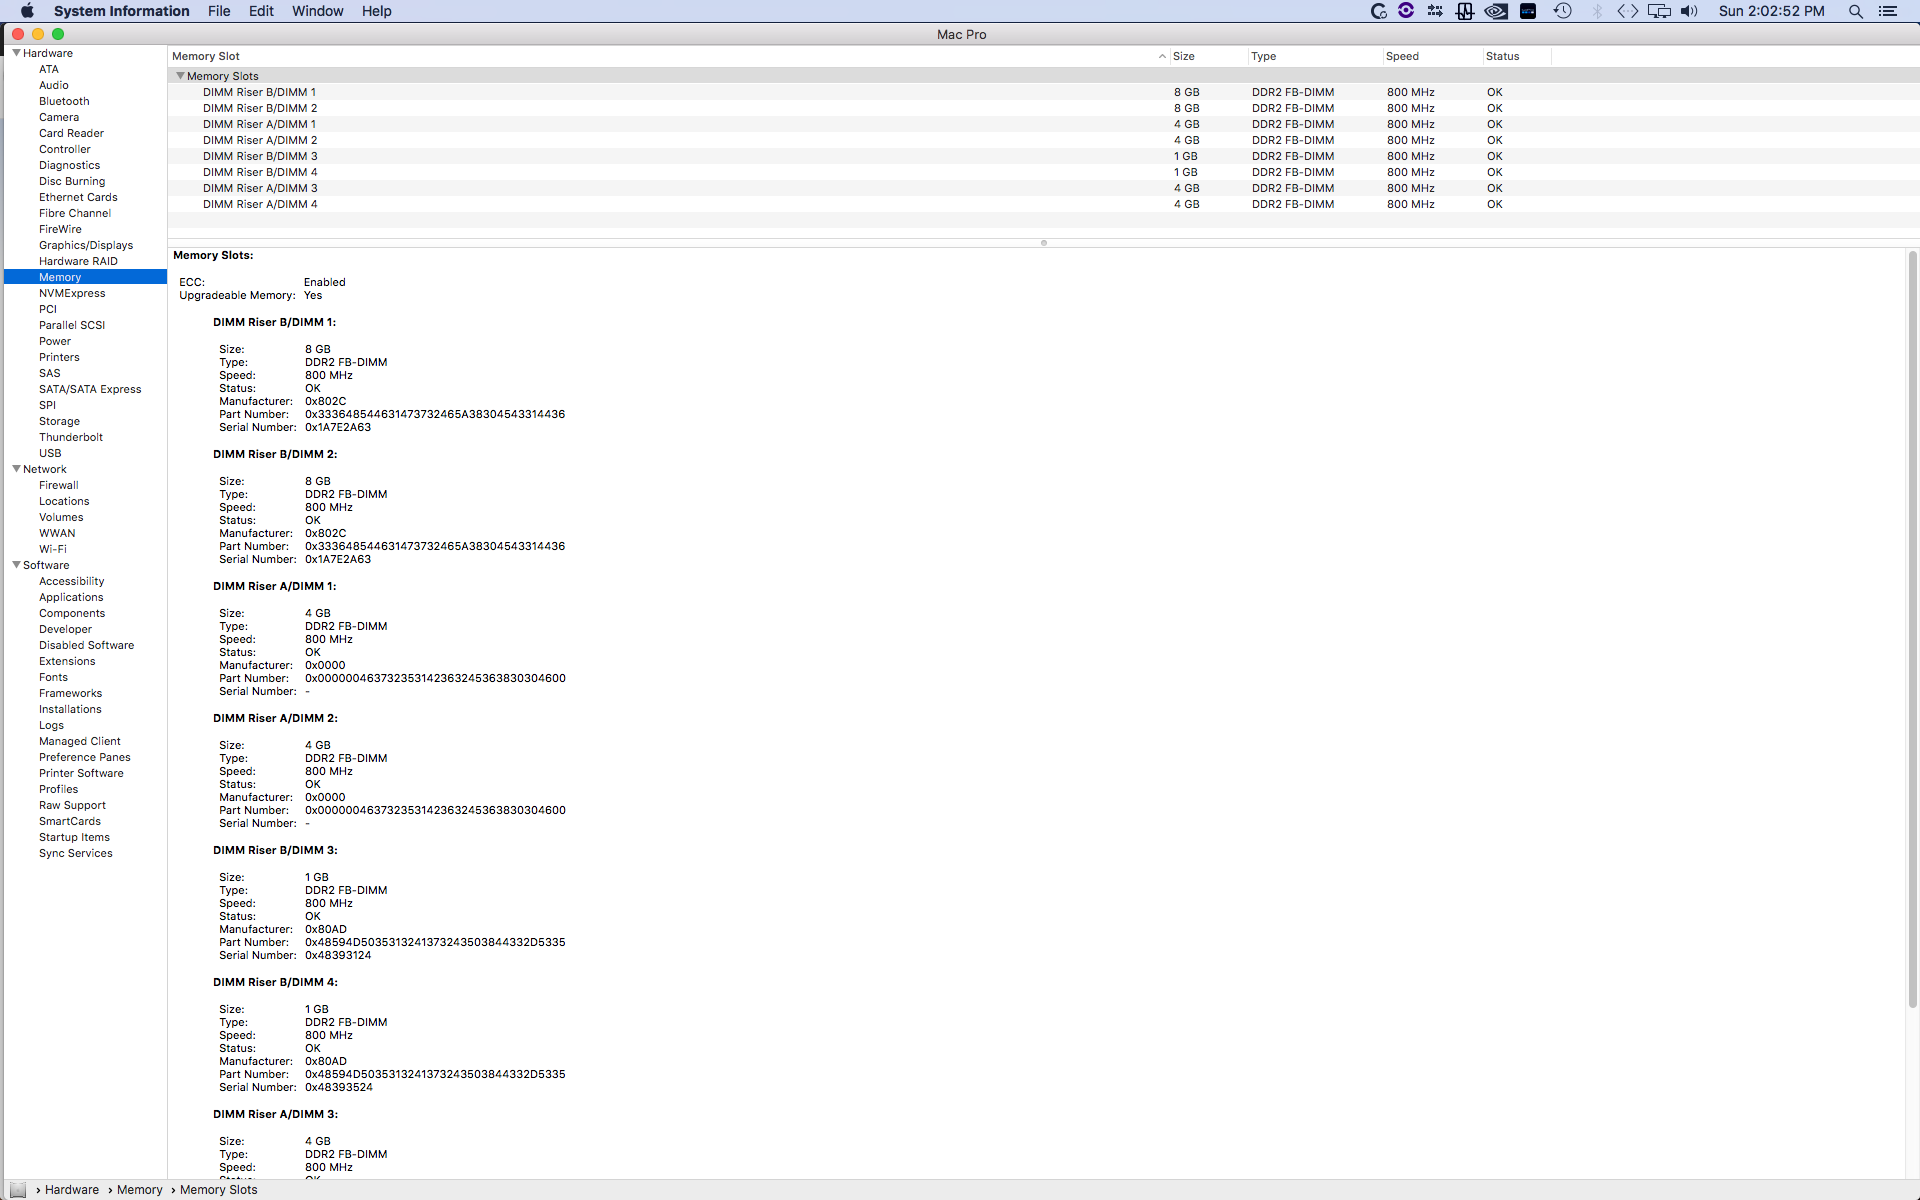Select Bluetooth in the sidebar

click(64, 101)
